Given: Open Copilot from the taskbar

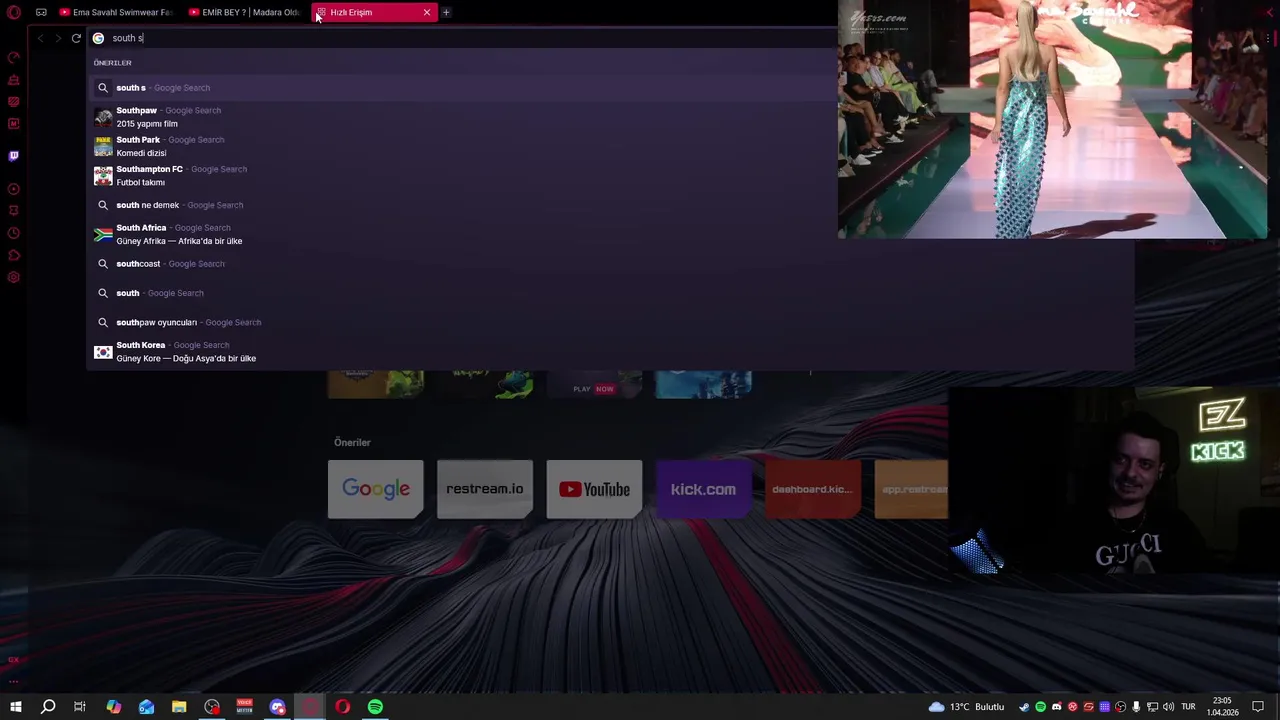Looking at the screenshot, I should pos(113,707).
